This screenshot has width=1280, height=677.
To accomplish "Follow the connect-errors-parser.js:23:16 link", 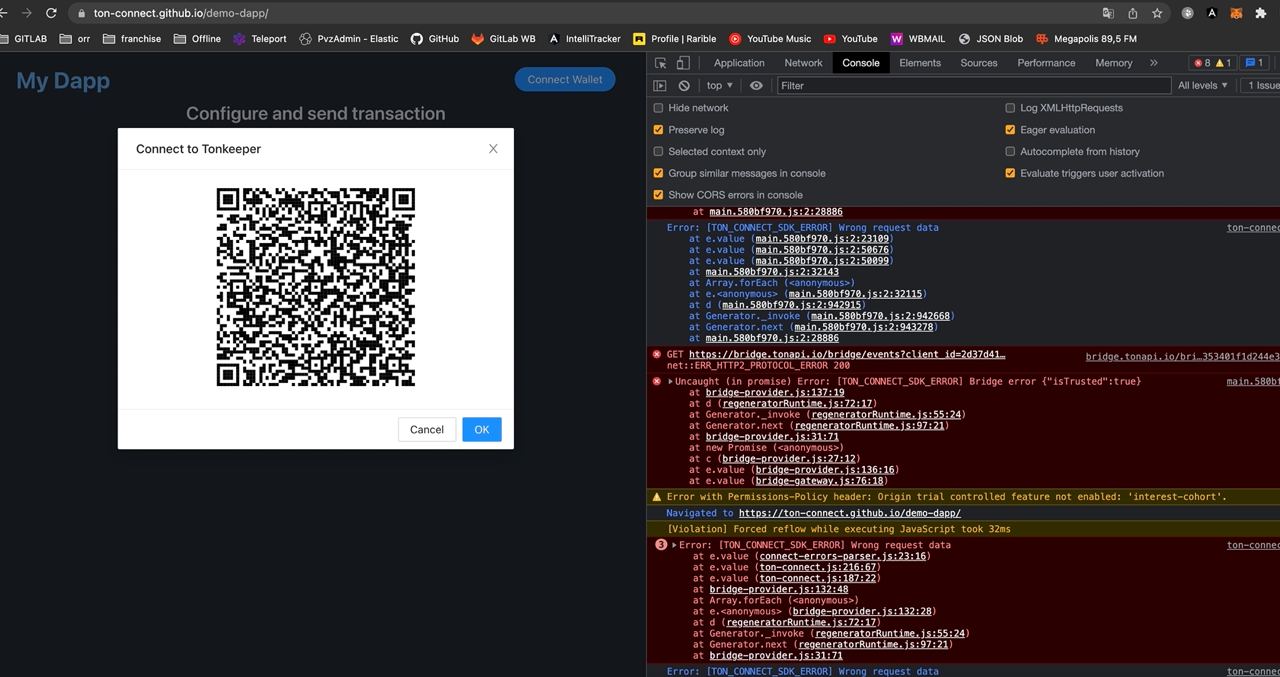I will (x=845, y=556).
